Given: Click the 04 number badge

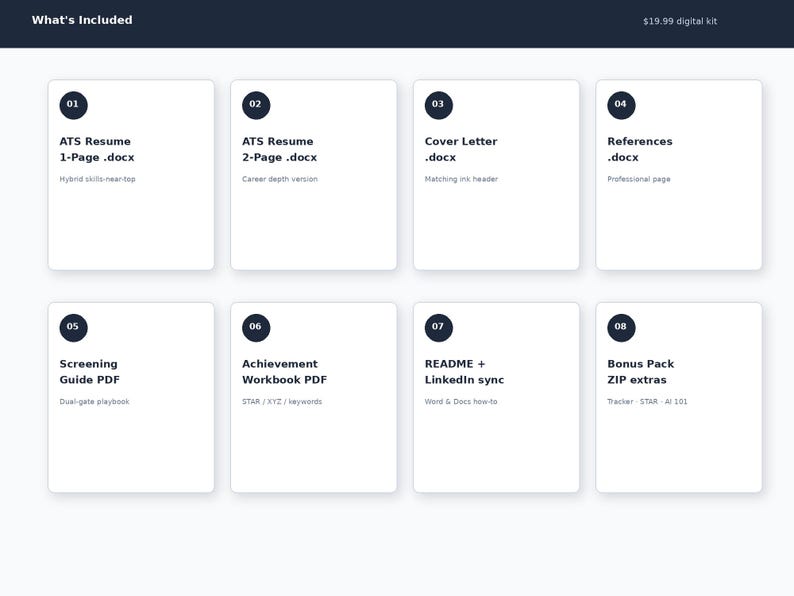Looking at the screenshot, I should [x=621, y=105].
